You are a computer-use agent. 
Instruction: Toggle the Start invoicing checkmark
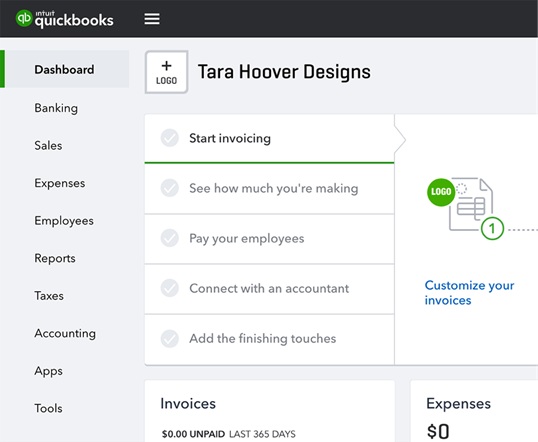click(169, 138)
